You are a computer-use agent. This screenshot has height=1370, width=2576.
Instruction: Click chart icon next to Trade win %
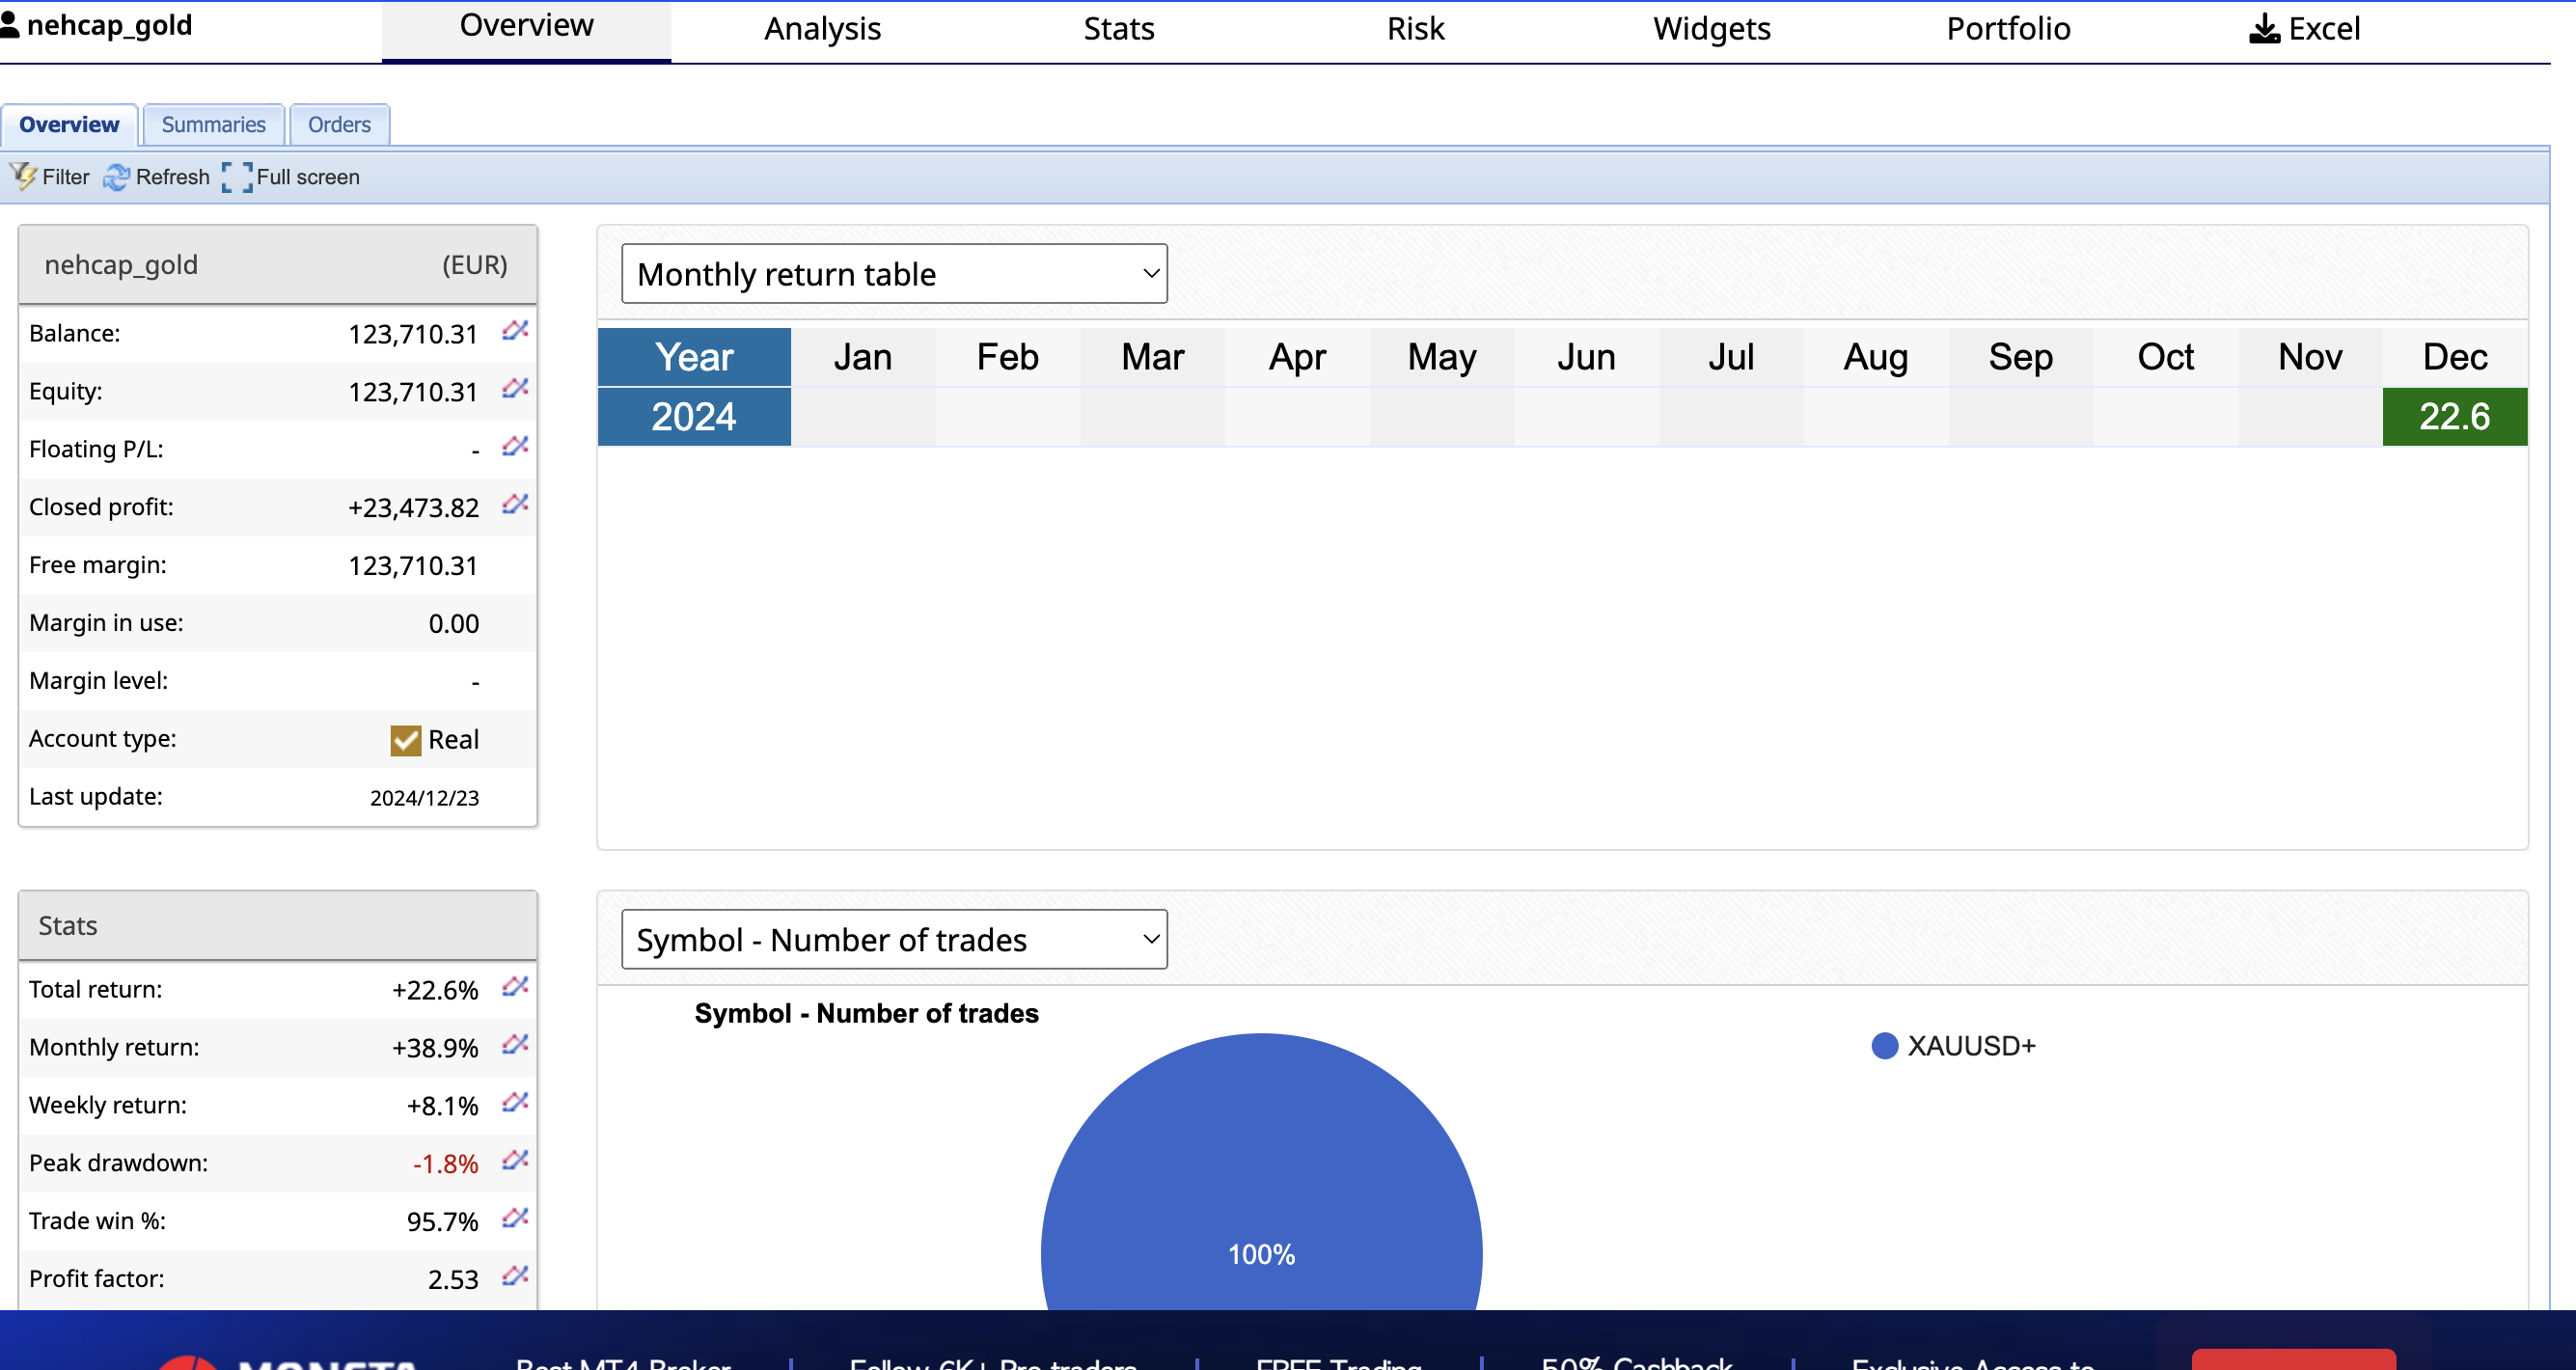click(515, 1219)
